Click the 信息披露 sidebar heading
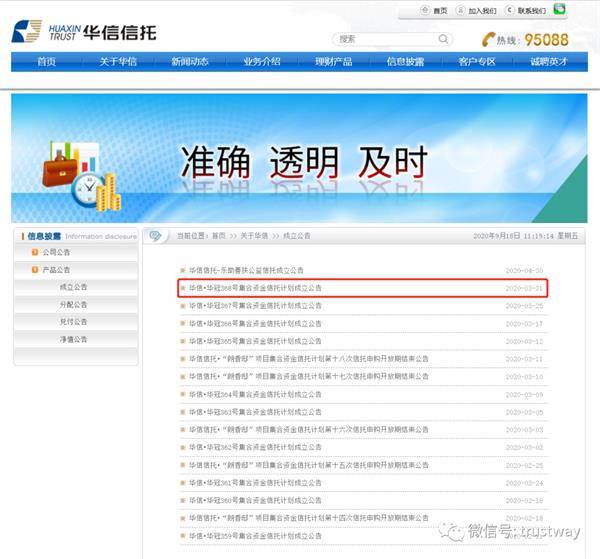Viewport: 600px width, 559px height. pyautogui.click(x=44, y=236)
